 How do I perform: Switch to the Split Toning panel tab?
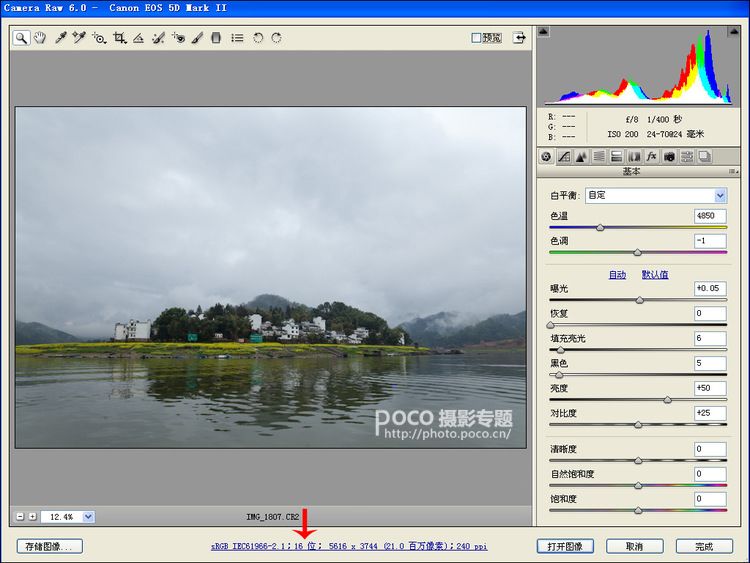click(x=617, y=156)
